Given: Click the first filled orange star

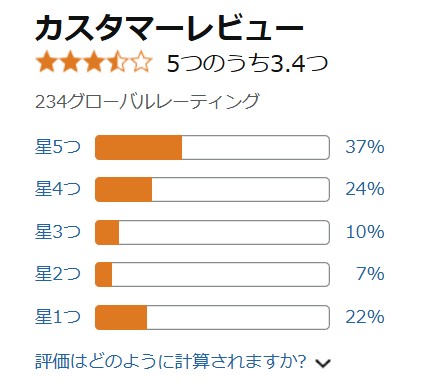Looking at the screenshot, I should (47, 62).
